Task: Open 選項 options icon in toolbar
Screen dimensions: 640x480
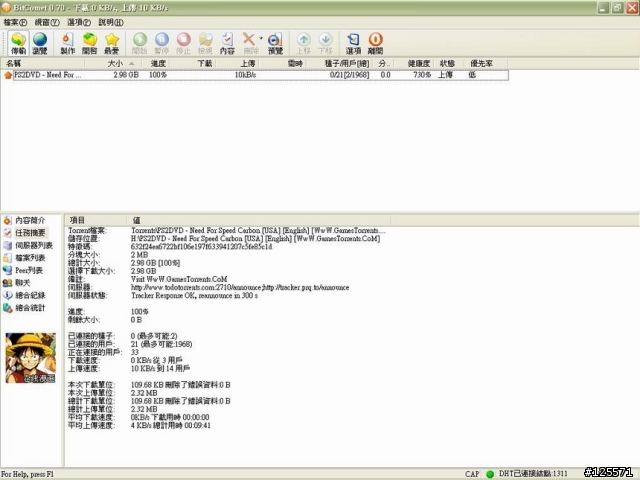Action: point(353,43)
